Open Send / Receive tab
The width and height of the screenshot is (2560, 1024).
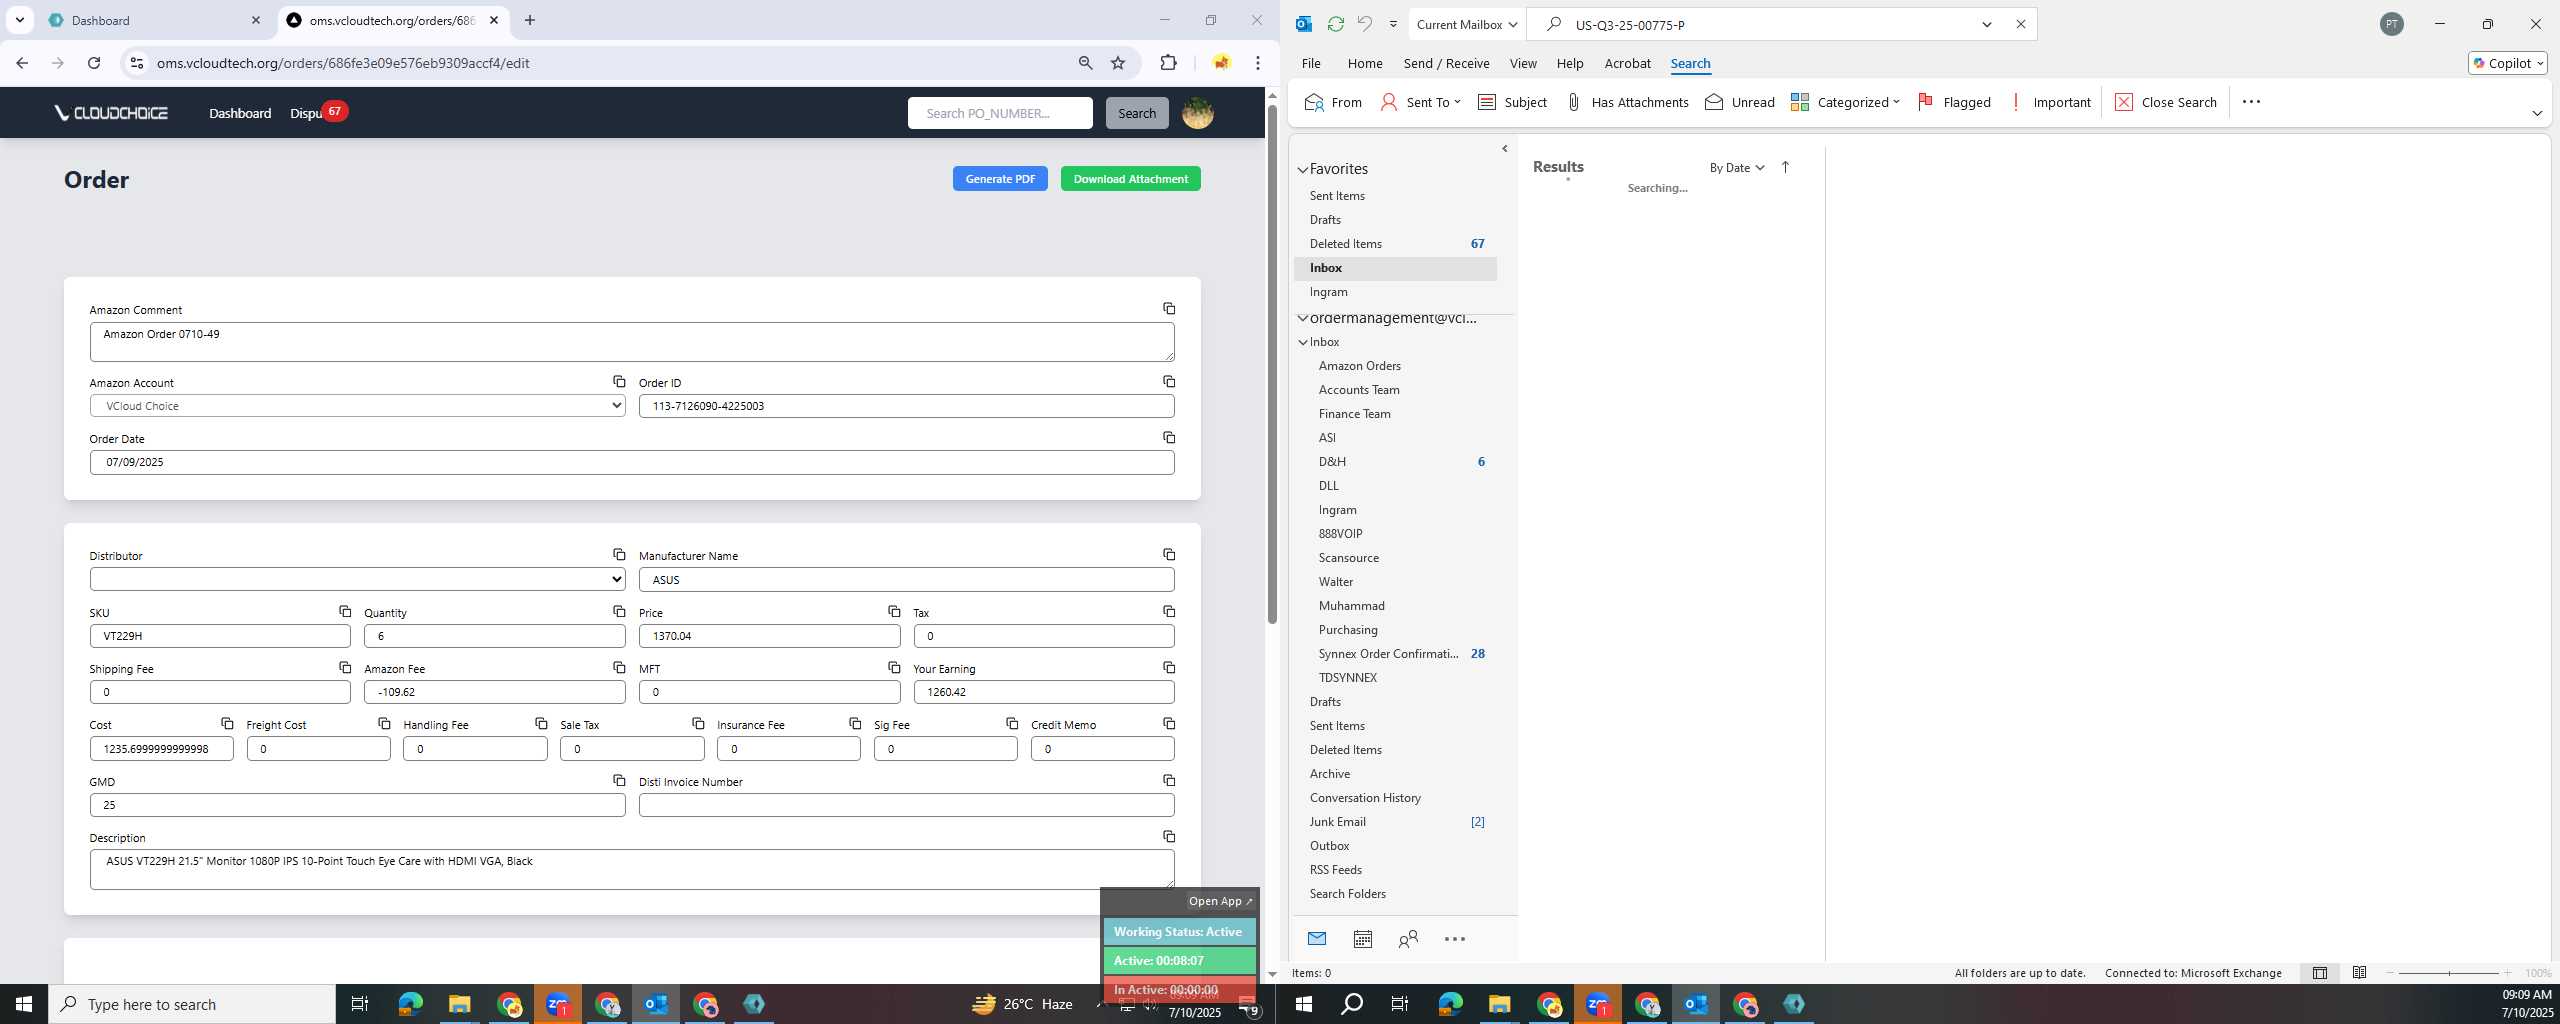pos(1446,63)
